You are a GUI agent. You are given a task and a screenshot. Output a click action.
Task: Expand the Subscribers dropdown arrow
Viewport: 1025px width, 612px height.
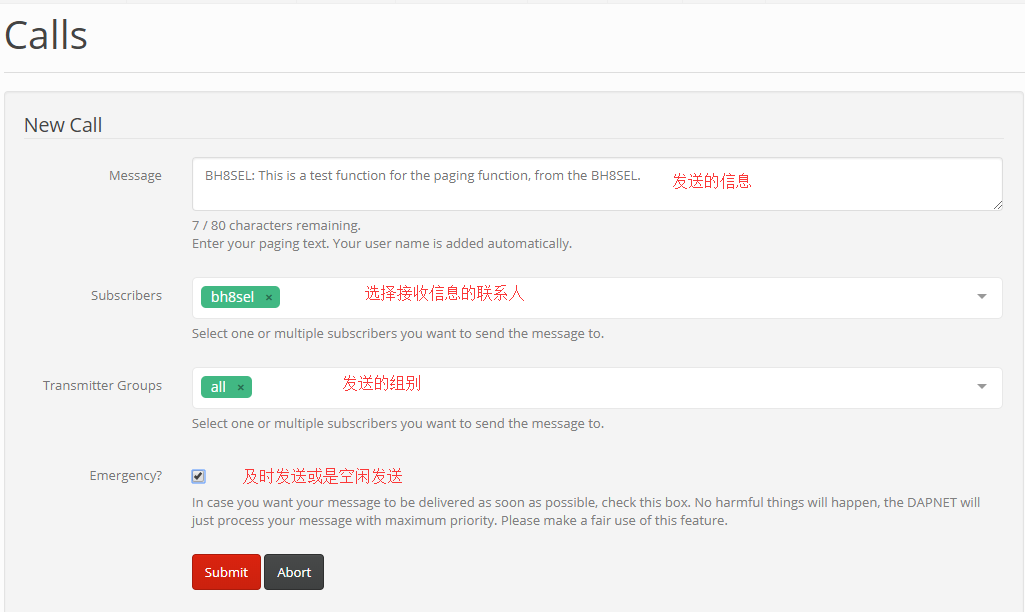point(981,297)
